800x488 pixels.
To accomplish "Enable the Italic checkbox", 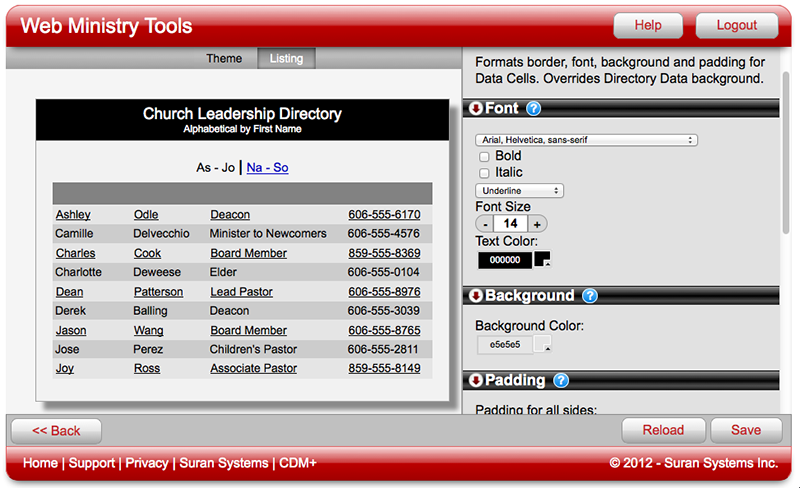I will (x=485, y=174).
